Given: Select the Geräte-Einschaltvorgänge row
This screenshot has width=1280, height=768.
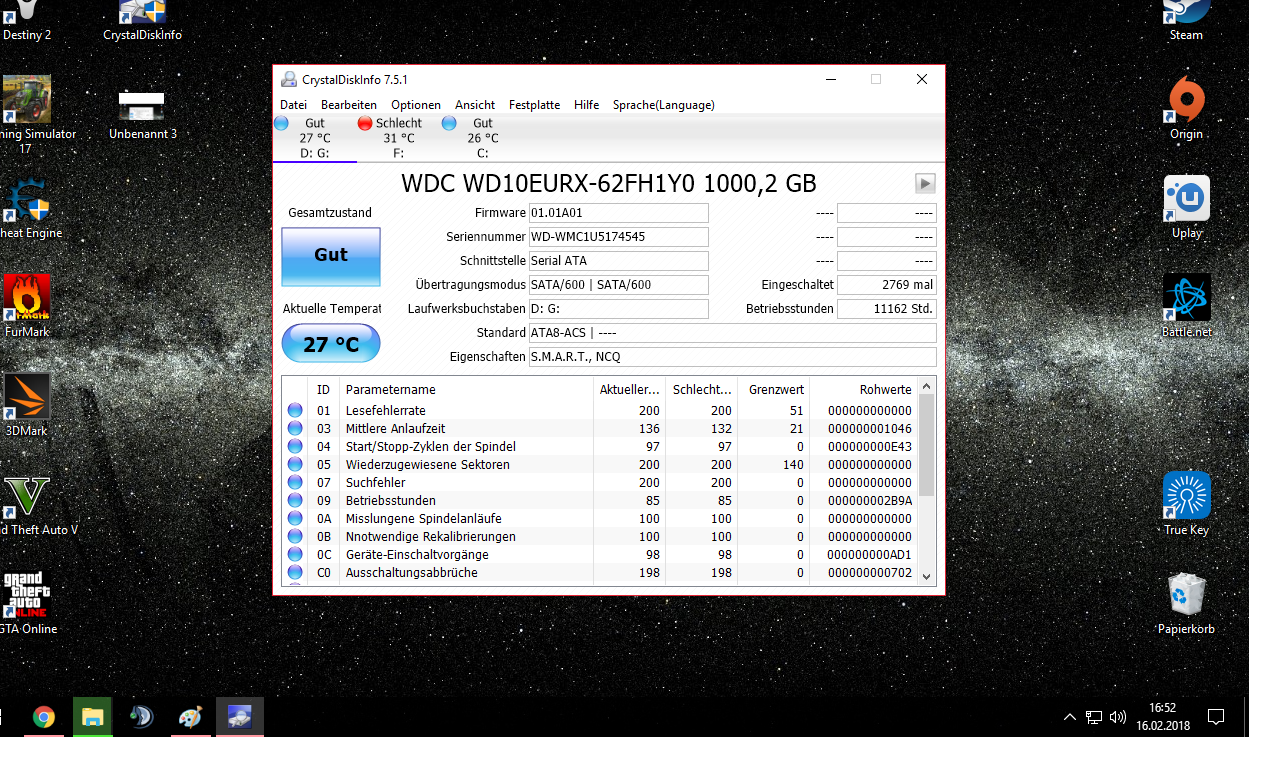Looking at the screenshot, I should 599,555.
